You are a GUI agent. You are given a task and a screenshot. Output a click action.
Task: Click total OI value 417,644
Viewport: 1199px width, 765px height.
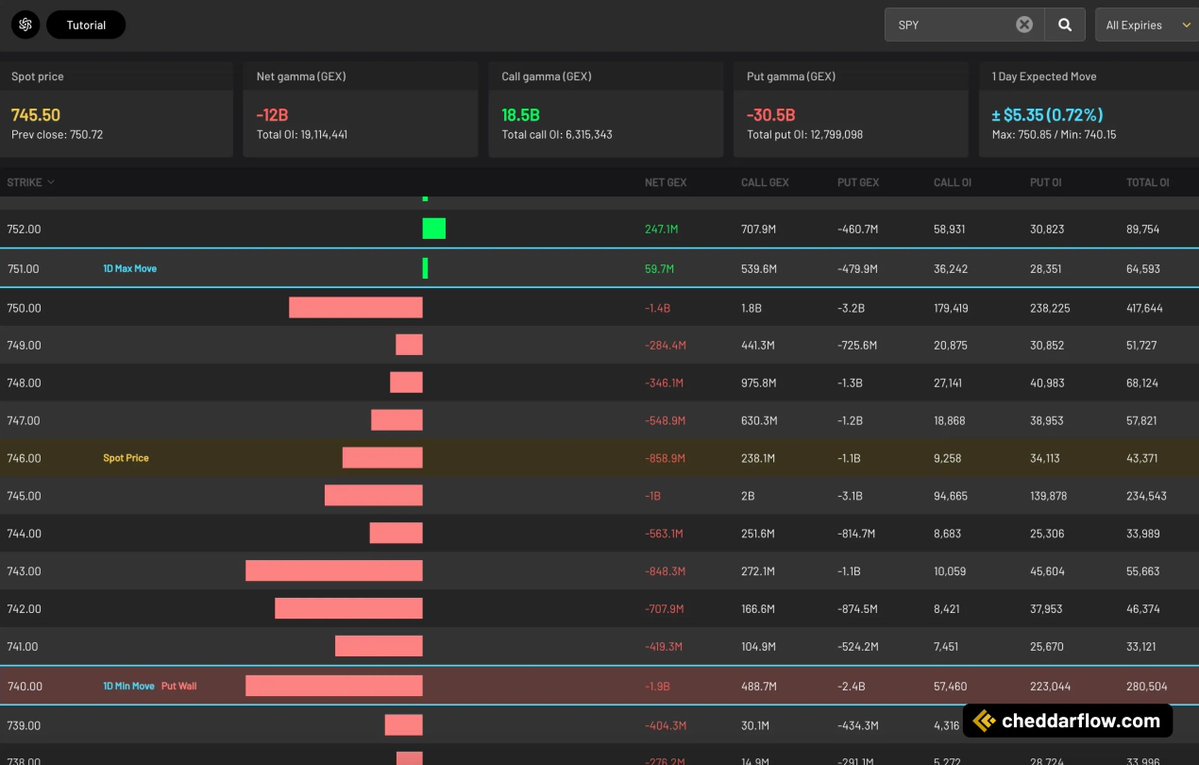click(1145, 308)
